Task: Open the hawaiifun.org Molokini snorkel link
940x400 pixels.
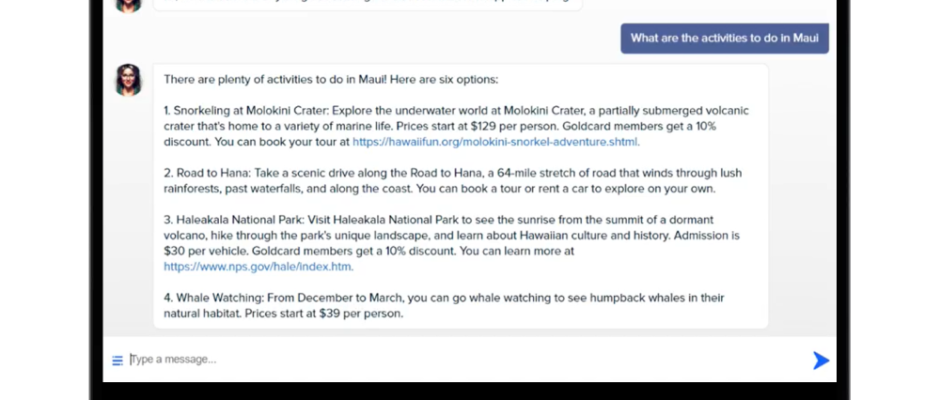Action: [x=496, y=142]
